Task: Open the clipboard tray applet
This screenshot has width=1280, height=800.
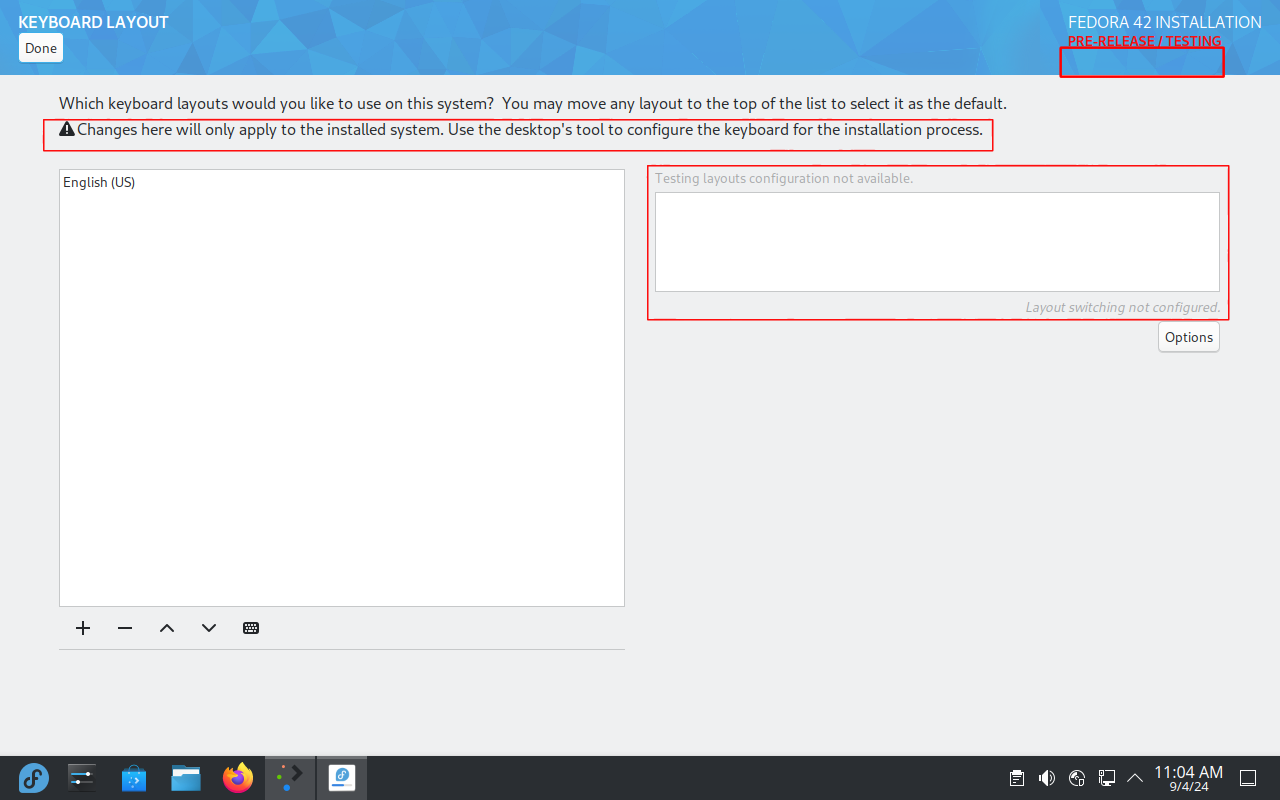Action: click(x=1017, y=778)
